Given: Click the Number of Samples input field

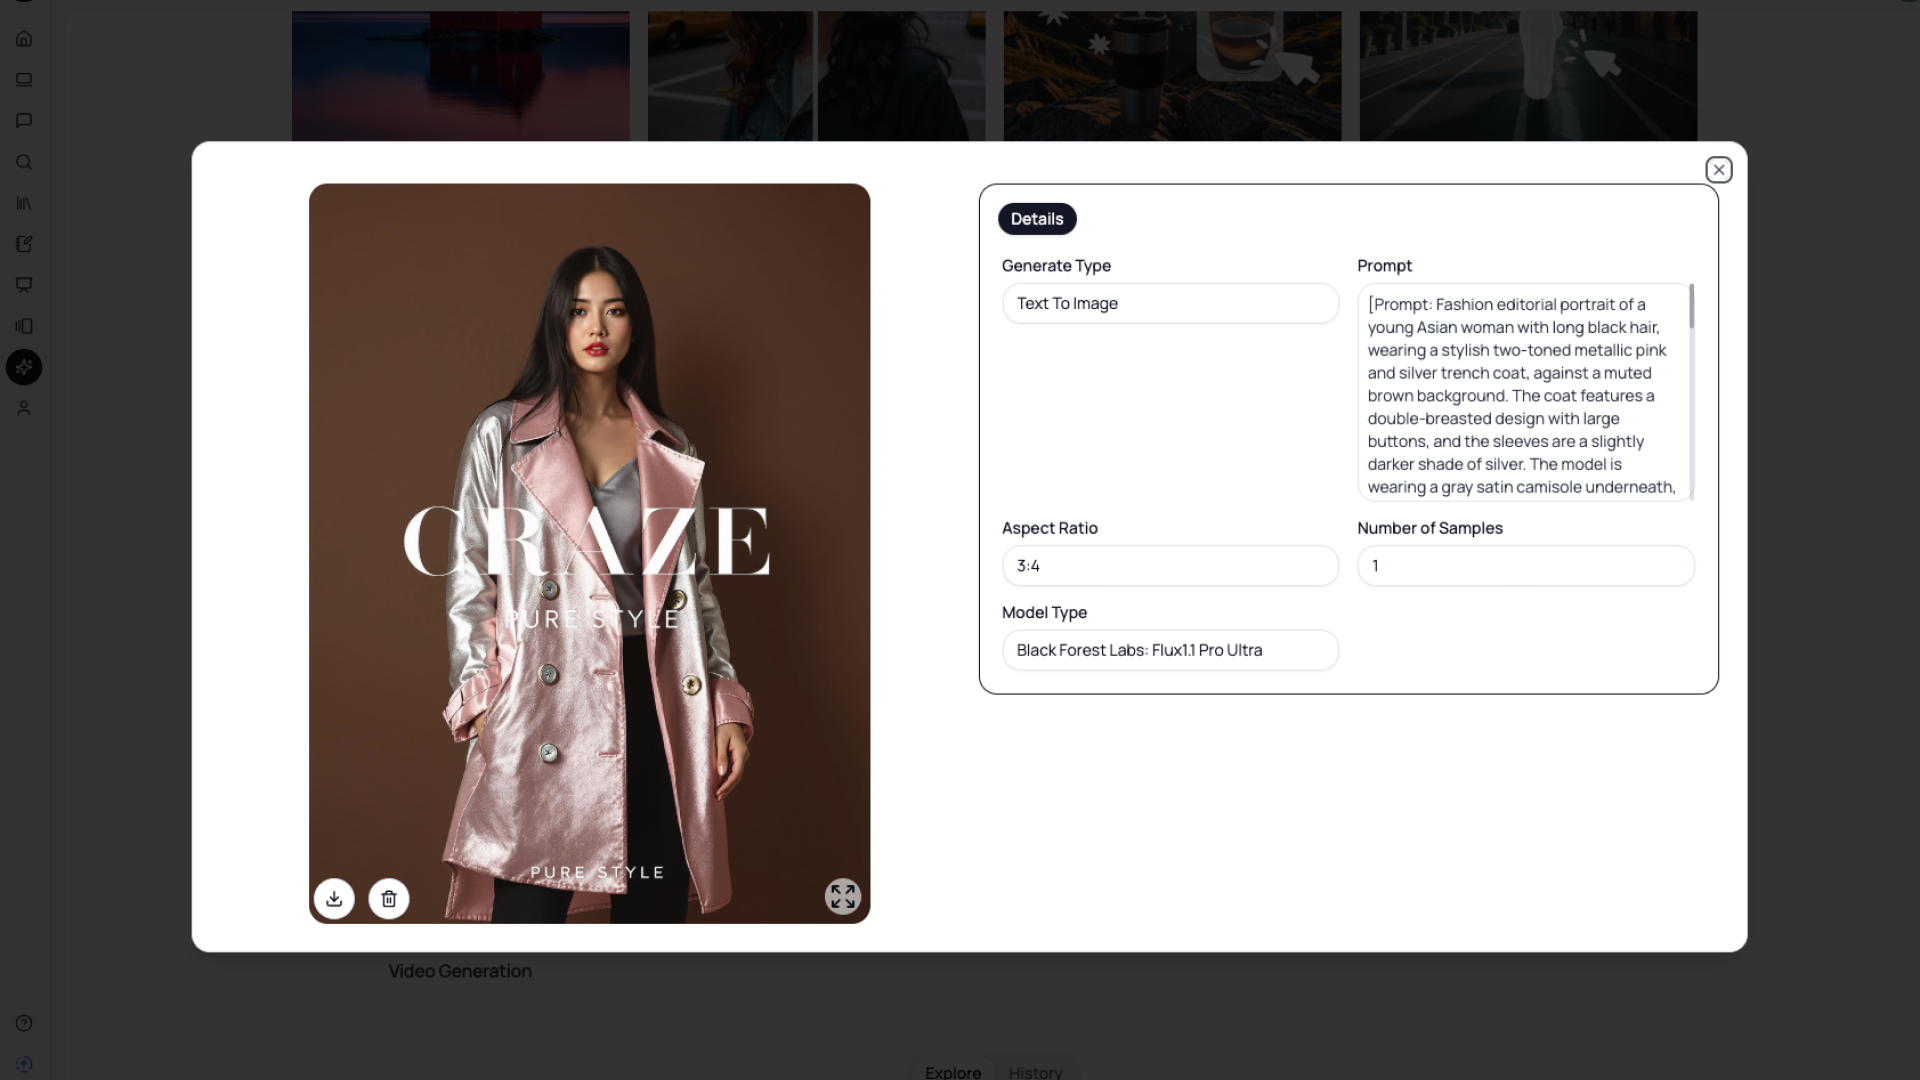Looking at the screenshot, I should click(x=1527, y=566).
